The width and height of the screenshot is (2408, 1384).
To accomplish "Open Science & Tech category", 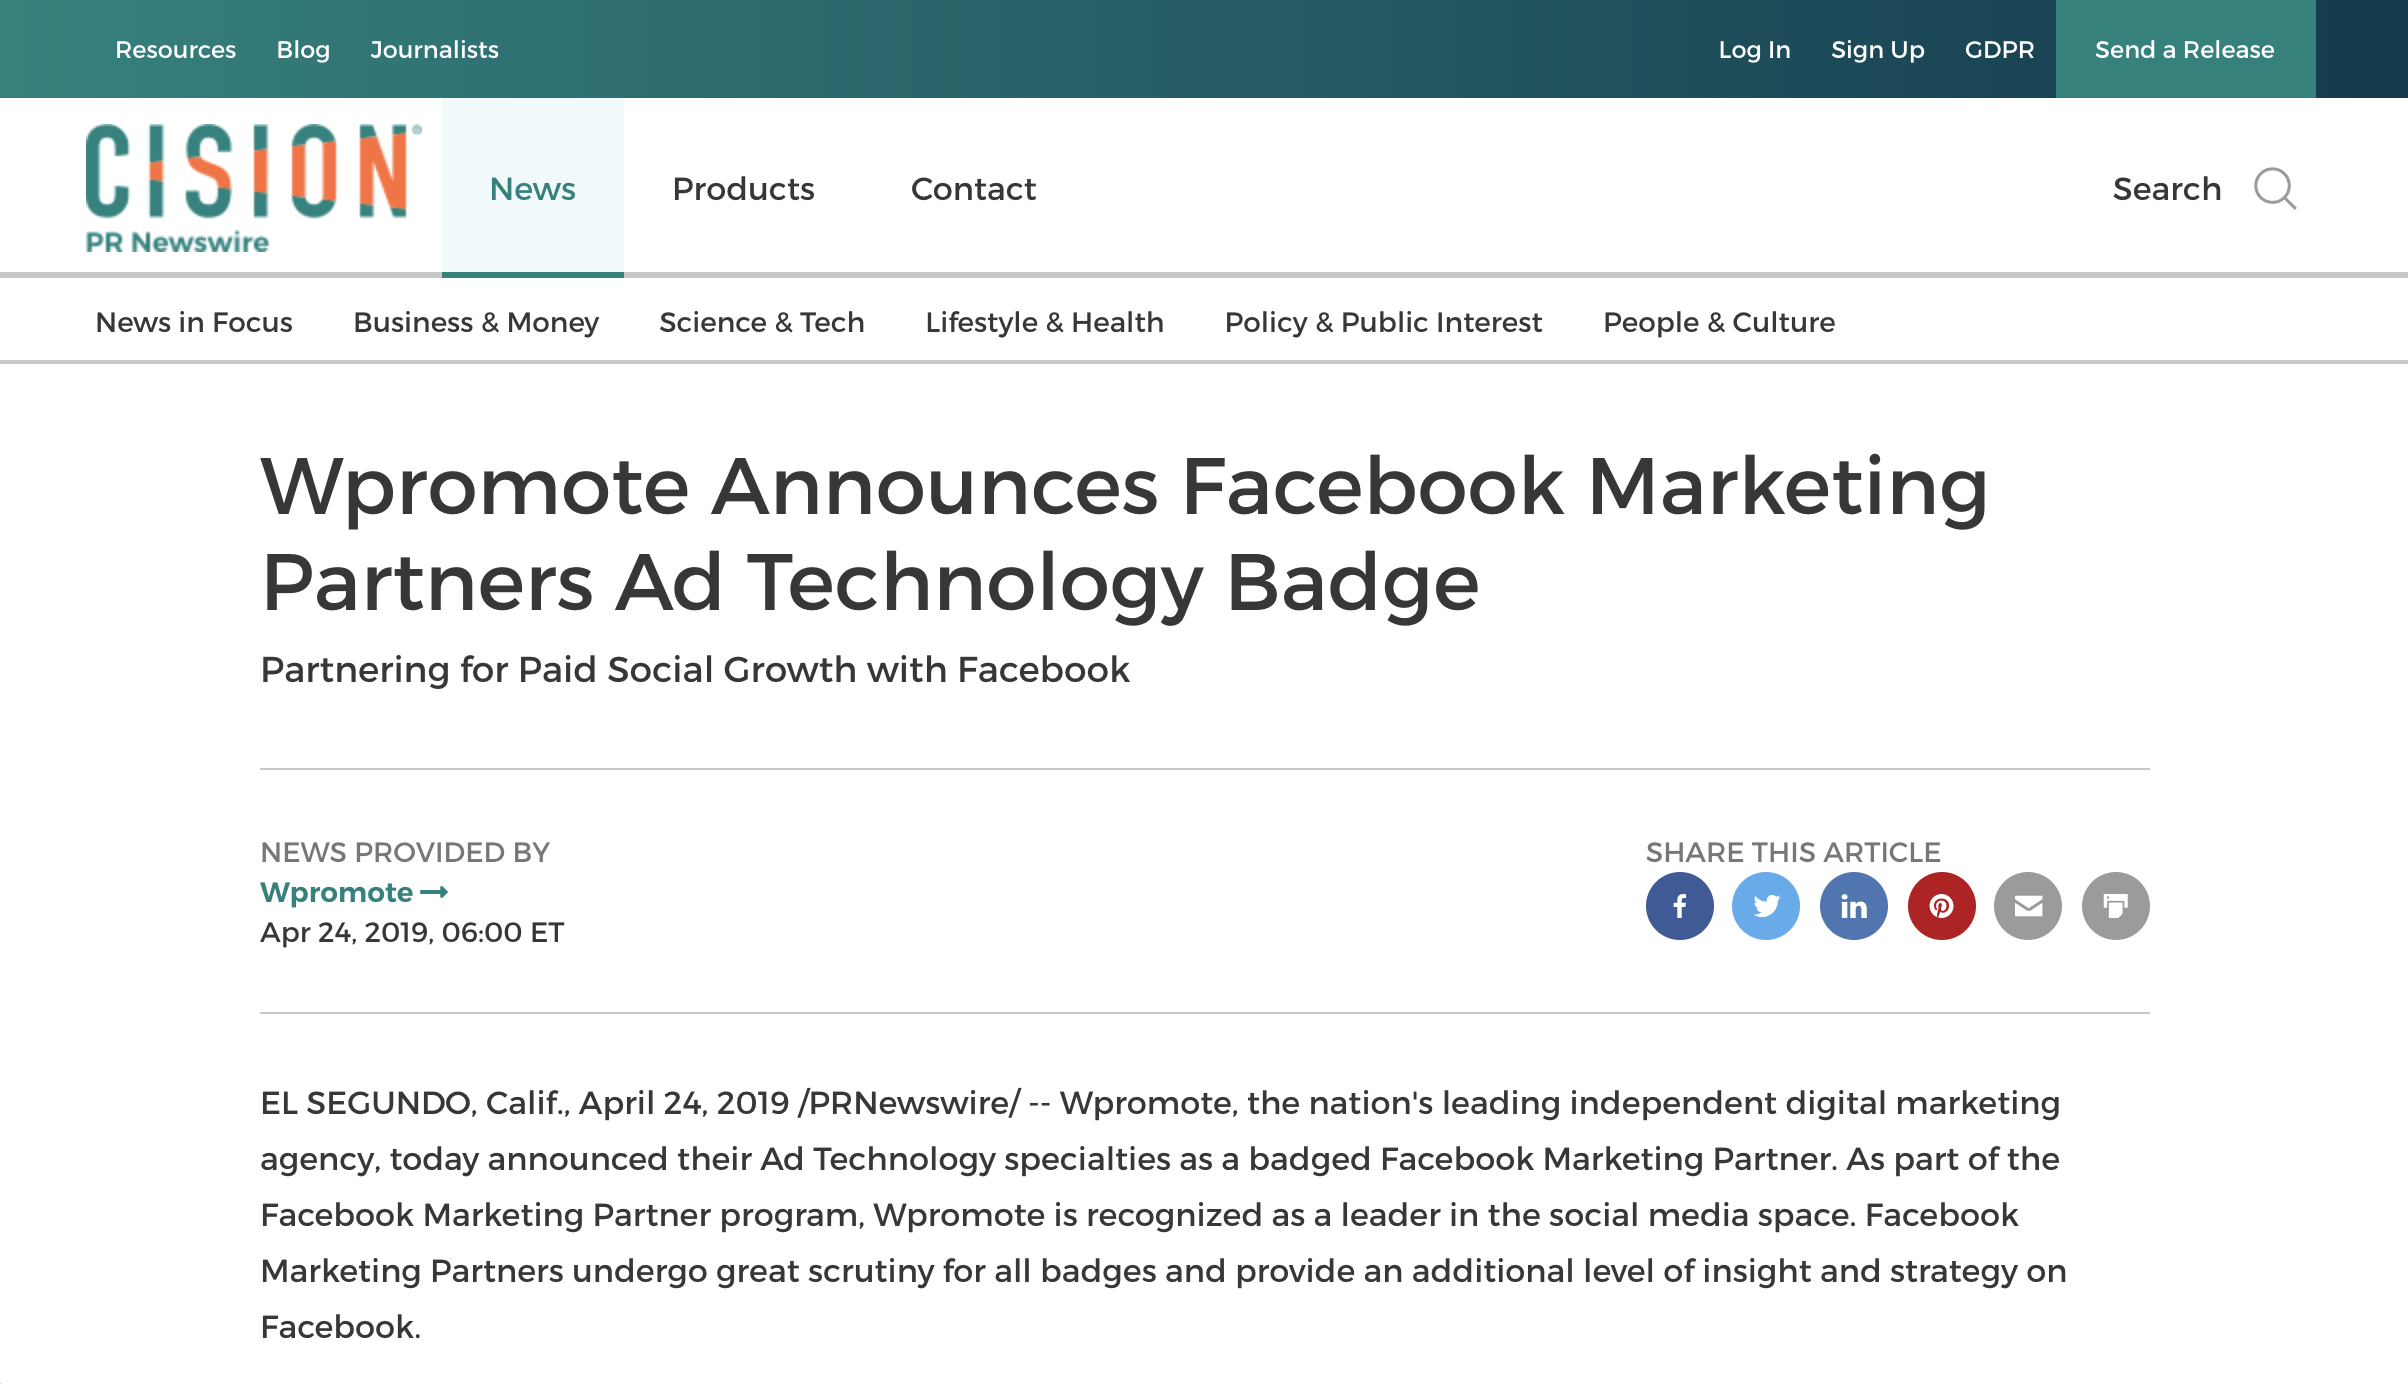I will click(762, 322).
